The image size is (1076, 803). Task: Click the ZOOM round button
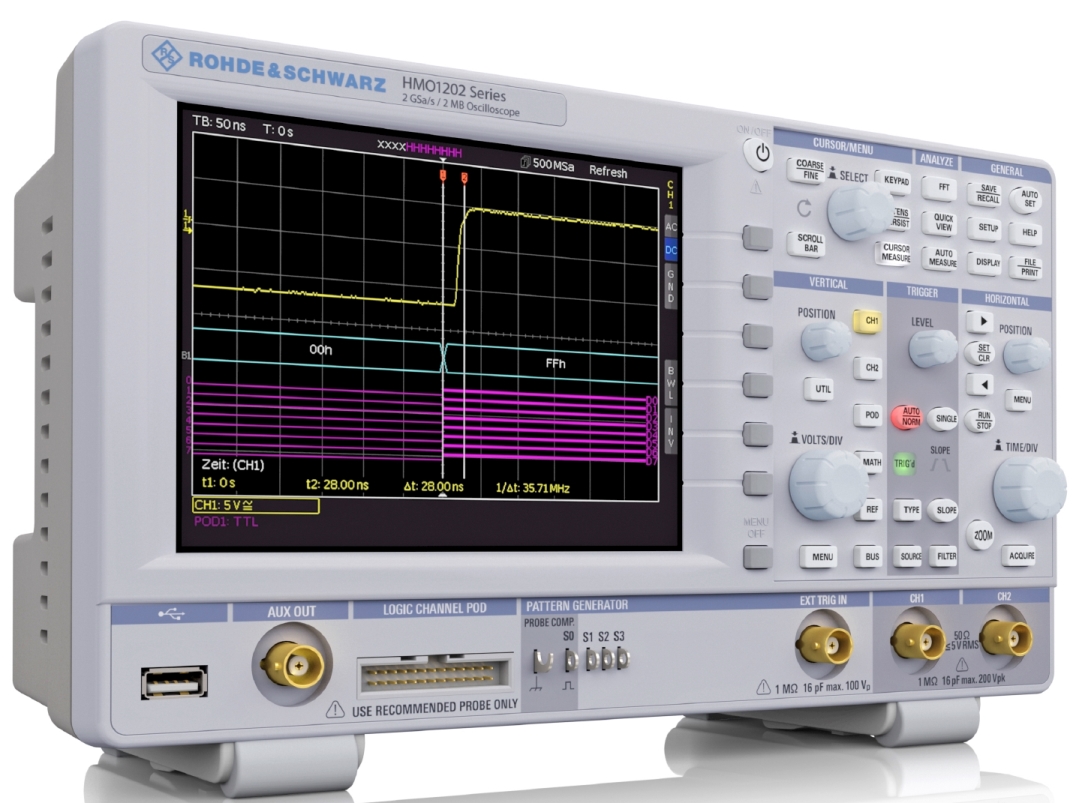[982, 535]
